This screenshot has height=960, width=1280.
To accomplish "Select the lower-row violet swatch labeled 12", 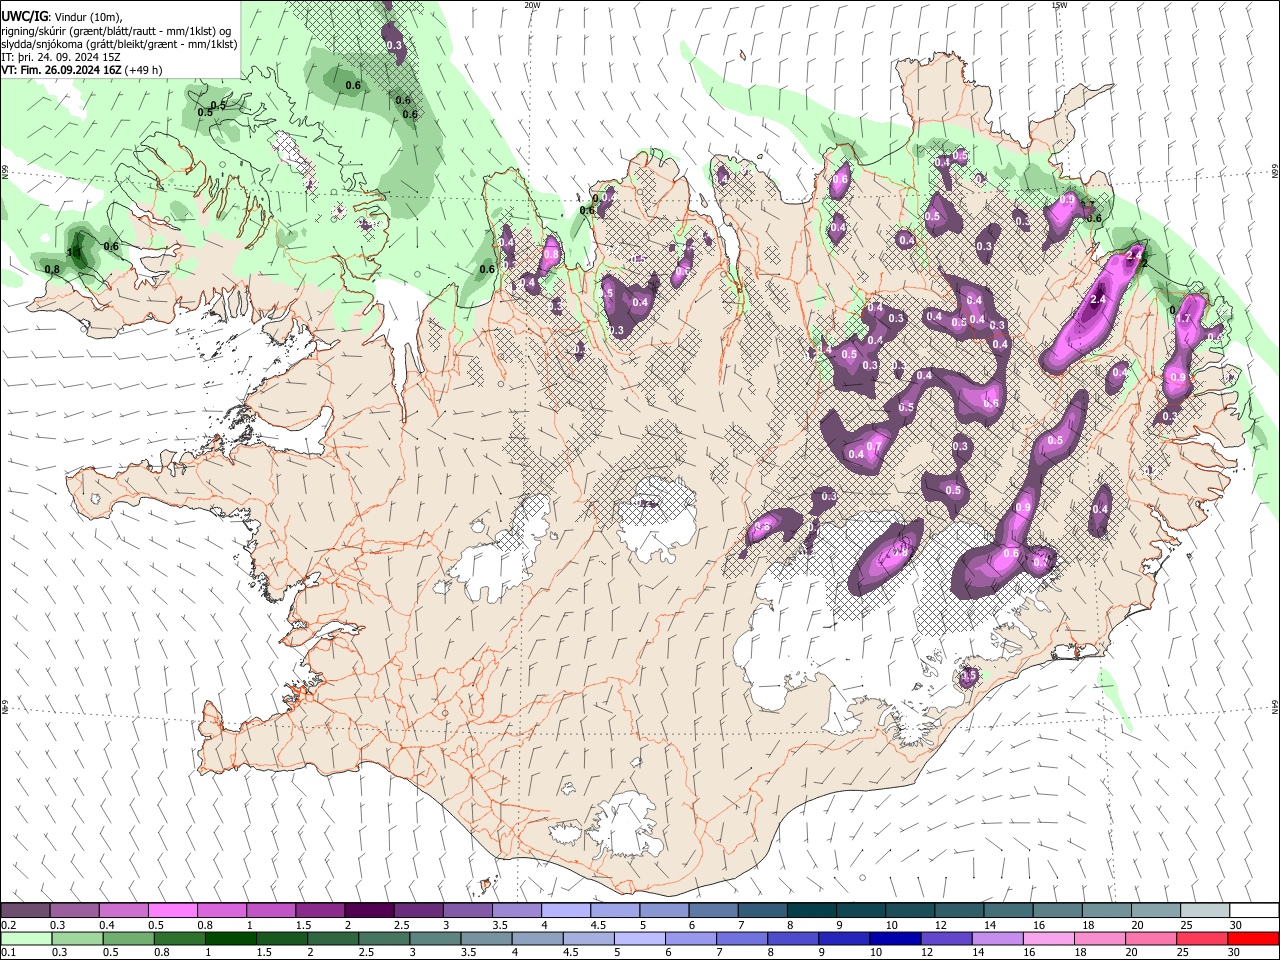I will click(x=946, y=938).
